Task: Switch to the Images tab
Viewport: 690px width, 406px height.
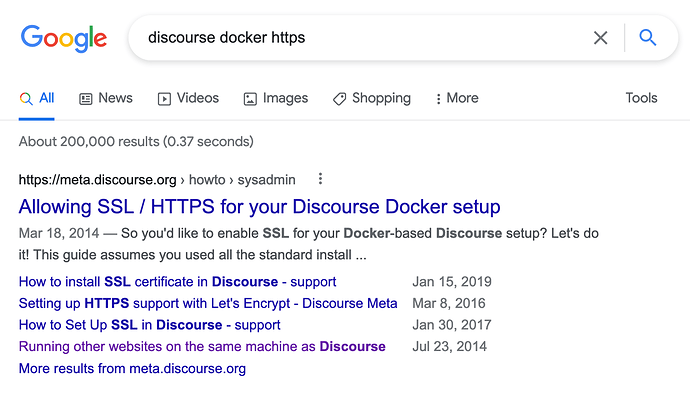Action: point(276,98)
